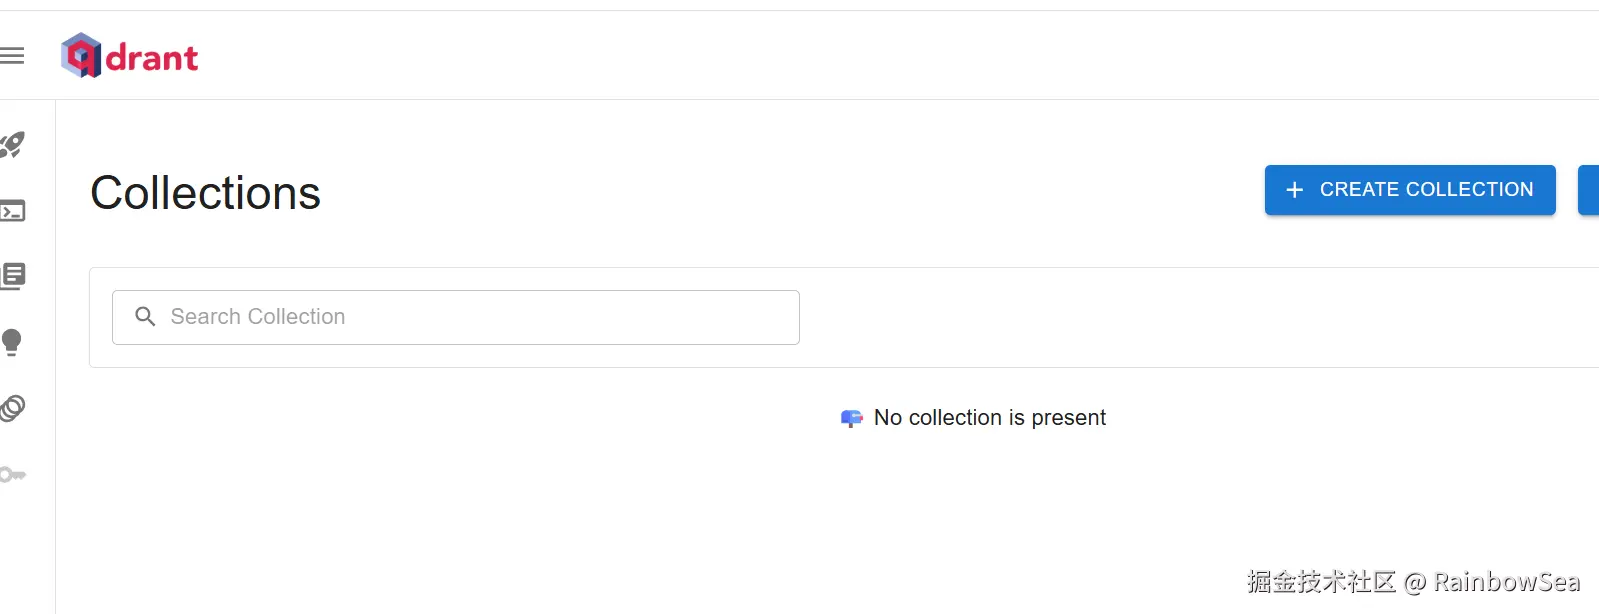The width and height of the screenshot is (1599, 614).
Task: Open the Welcome rocket page
Action: coord(13,145)
